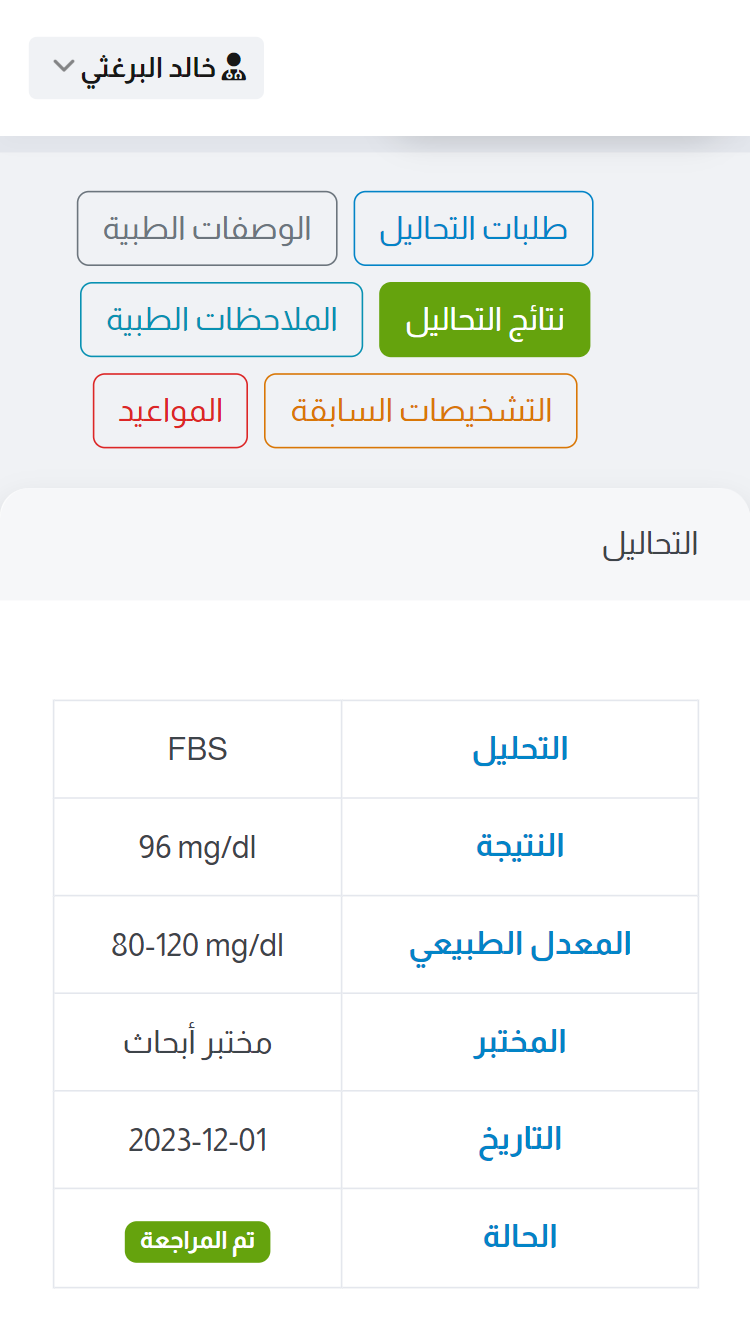Screen dimensions: 750x1334
Task: Select the النتيجة row value 96 mg/dl
Action: coord(197,846)
